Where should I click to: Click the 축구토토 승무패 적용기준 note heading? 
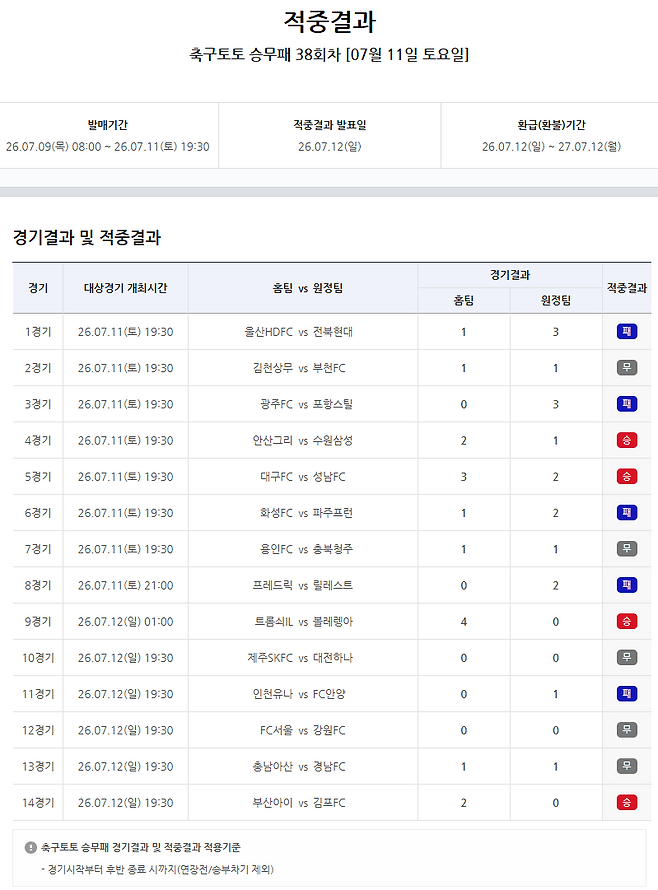(x=141, y=847)
